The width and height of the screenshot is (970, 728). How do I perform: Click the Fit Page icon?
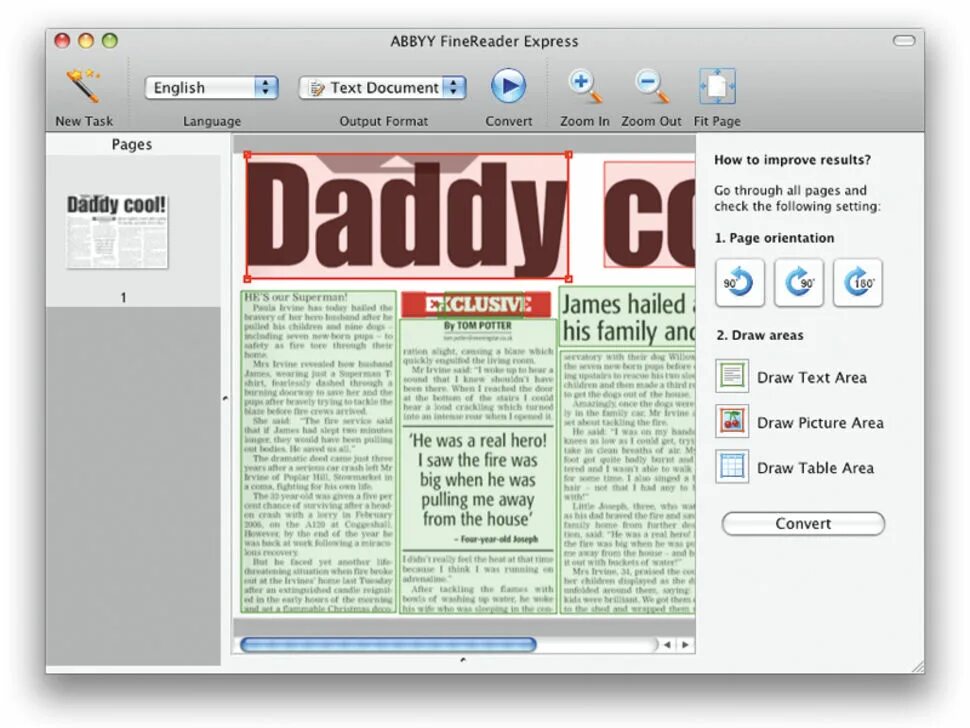[717, 86]
